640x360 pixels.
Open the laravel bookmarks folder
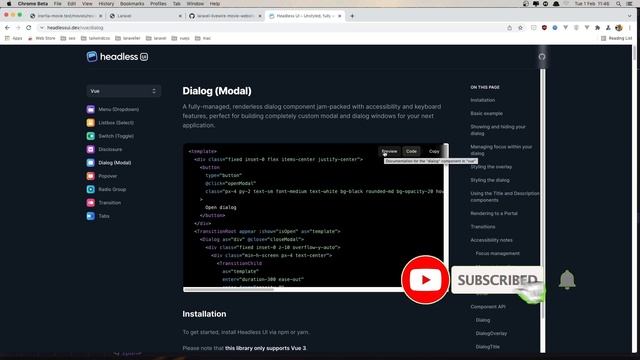point(156,38)
